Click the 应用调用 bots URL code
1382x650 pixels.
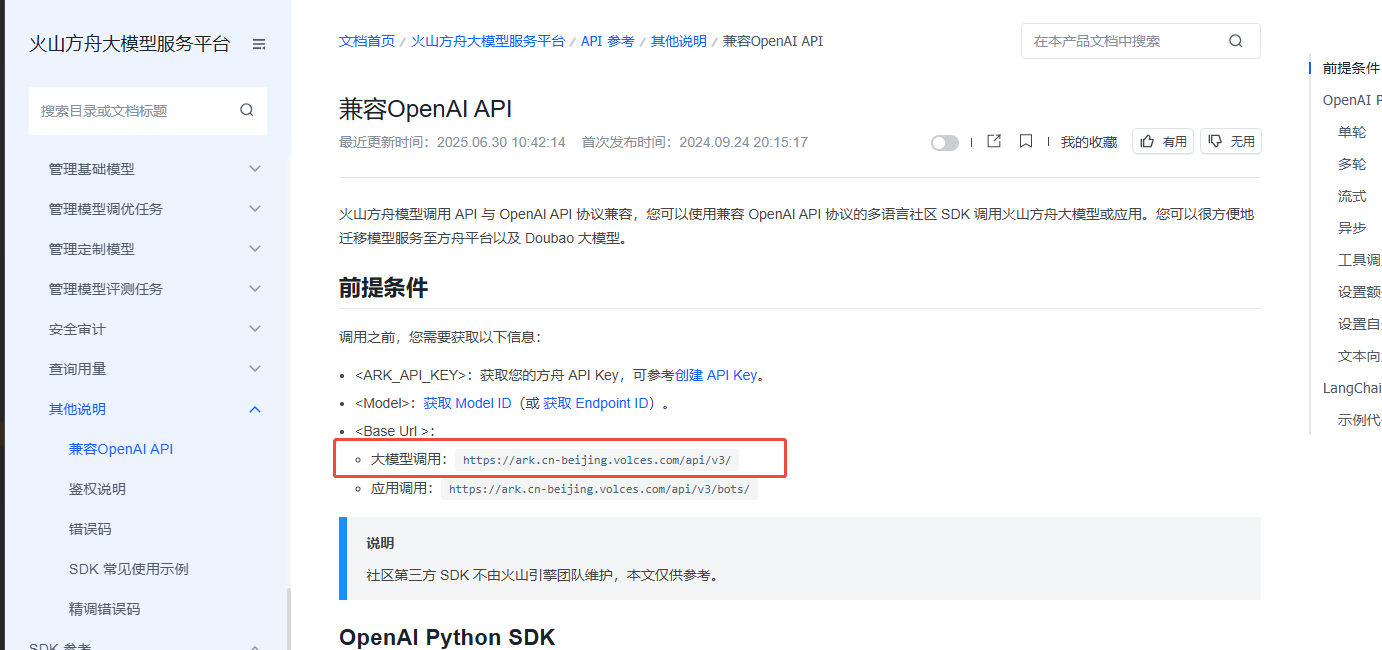tap(600, 489)
